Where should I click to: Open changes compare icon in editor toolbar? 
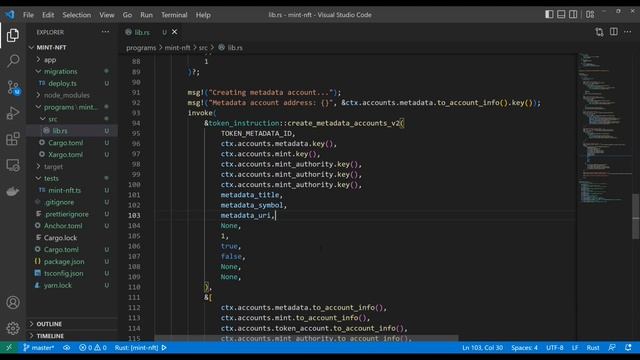599,32
